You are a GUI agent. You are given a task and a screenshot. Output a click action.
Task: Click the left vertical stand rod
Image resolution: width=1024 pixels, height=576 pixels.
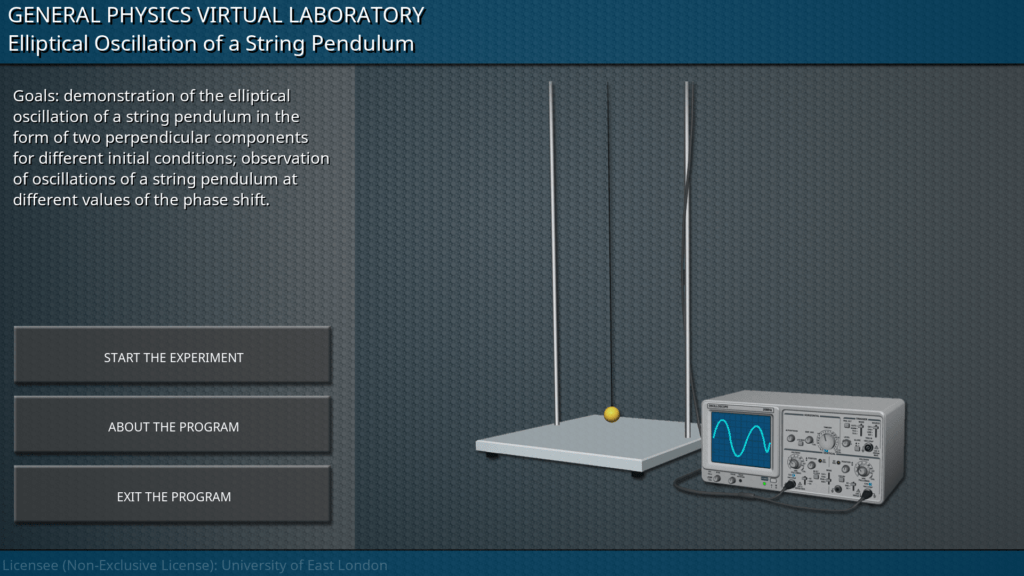pyautogui.click(x=553, y=250)
